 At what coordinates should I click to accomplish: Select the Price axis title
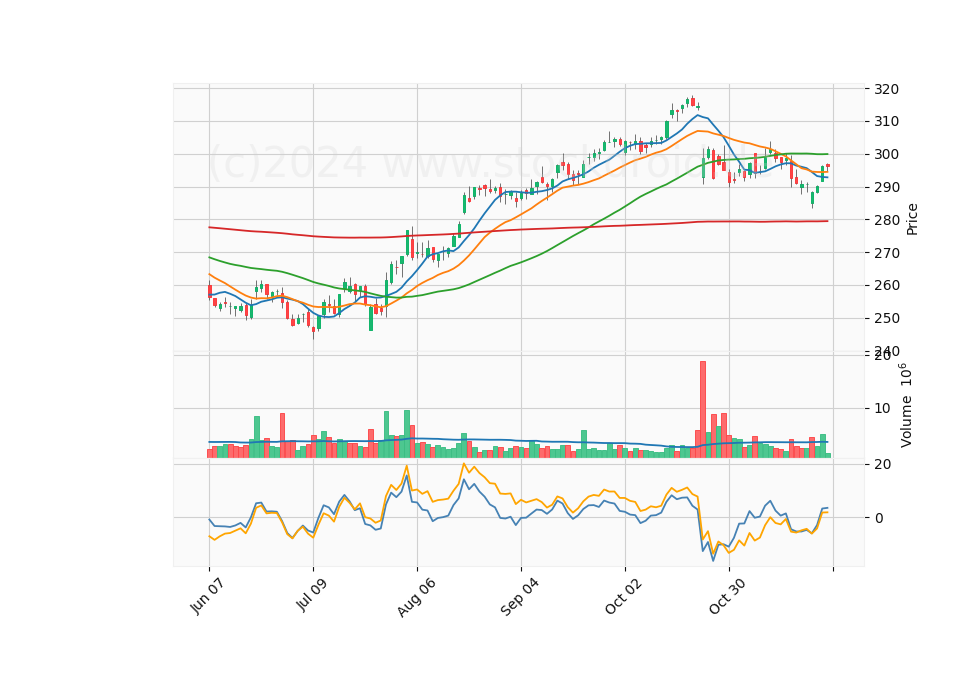912,220
